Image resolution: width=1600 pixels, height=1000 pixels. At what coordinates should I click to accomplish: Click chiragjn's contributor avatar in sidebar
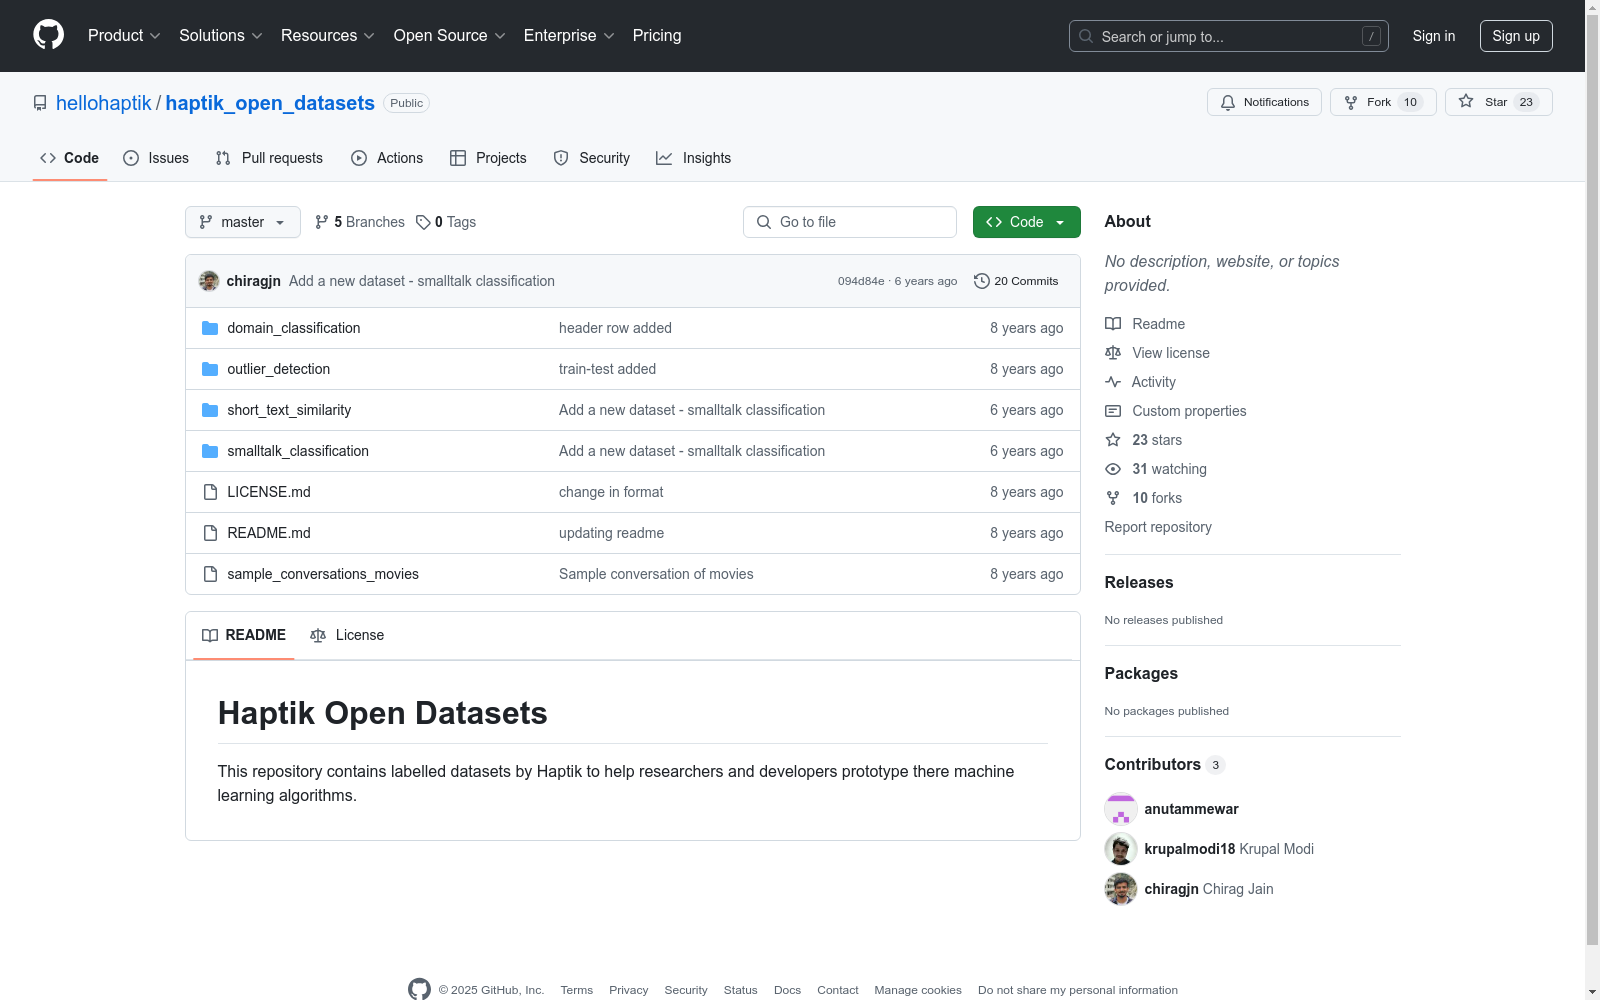click(x=1121, y=889)
